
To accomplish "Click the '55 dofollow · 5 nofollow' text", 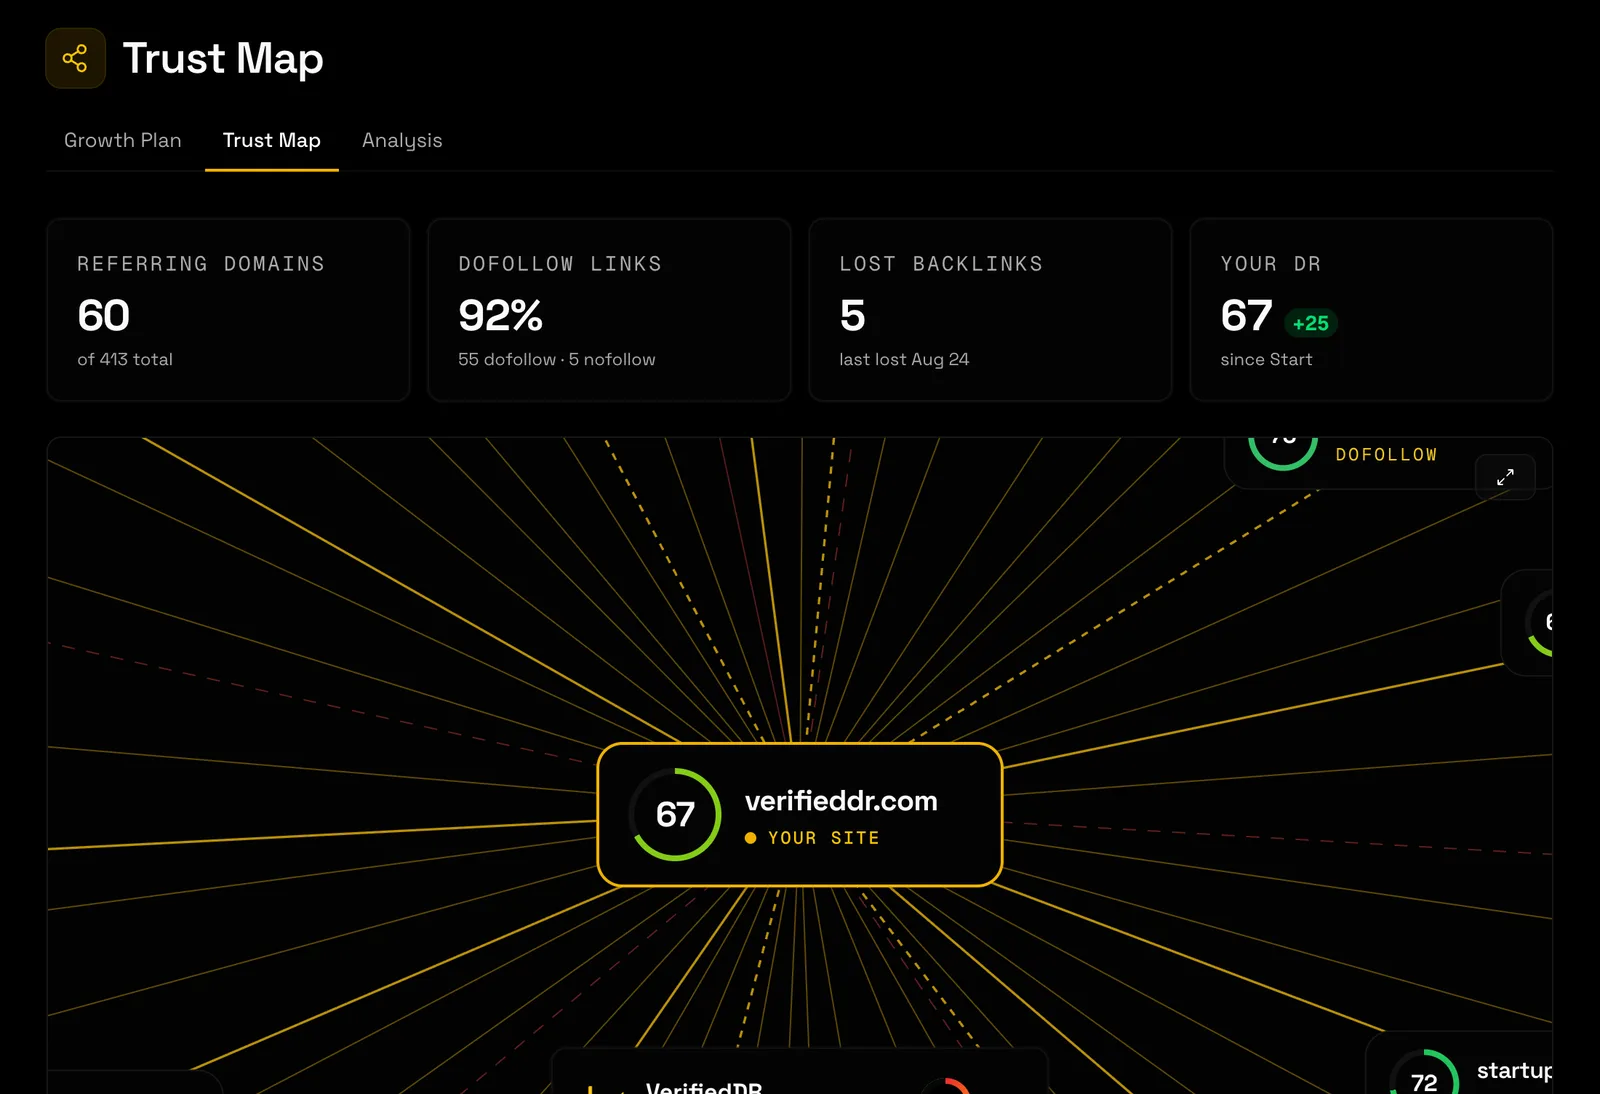I will point(557,359).
